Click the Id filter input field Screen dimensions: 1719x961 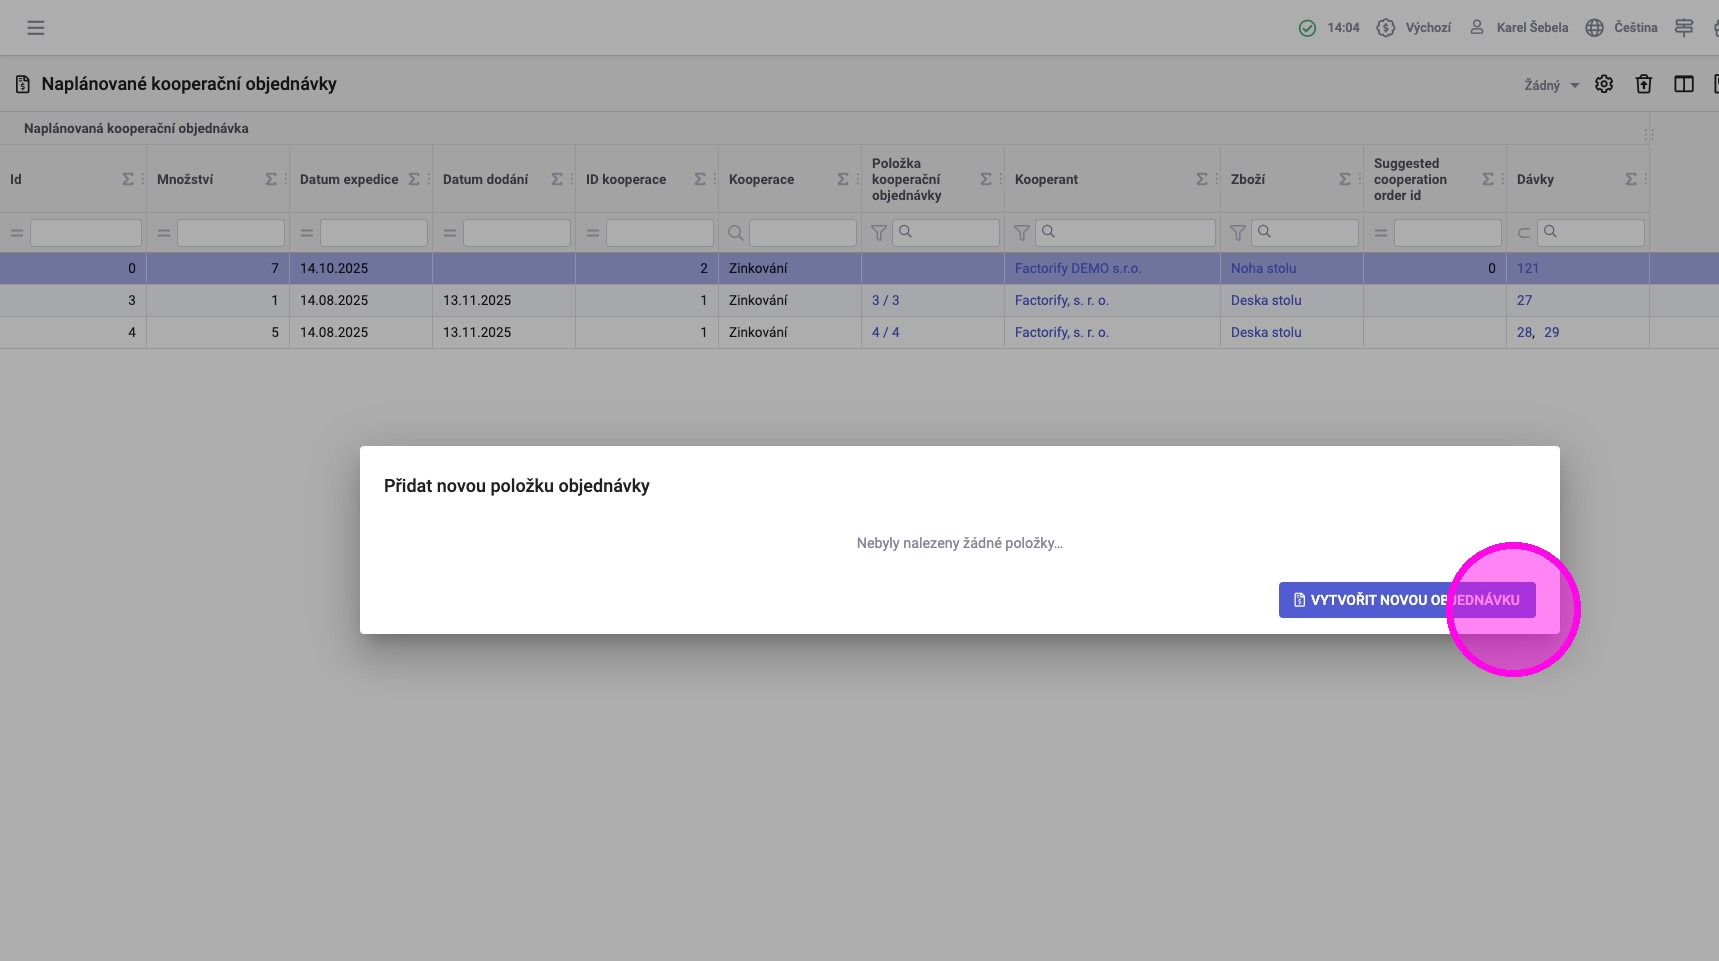86,233
